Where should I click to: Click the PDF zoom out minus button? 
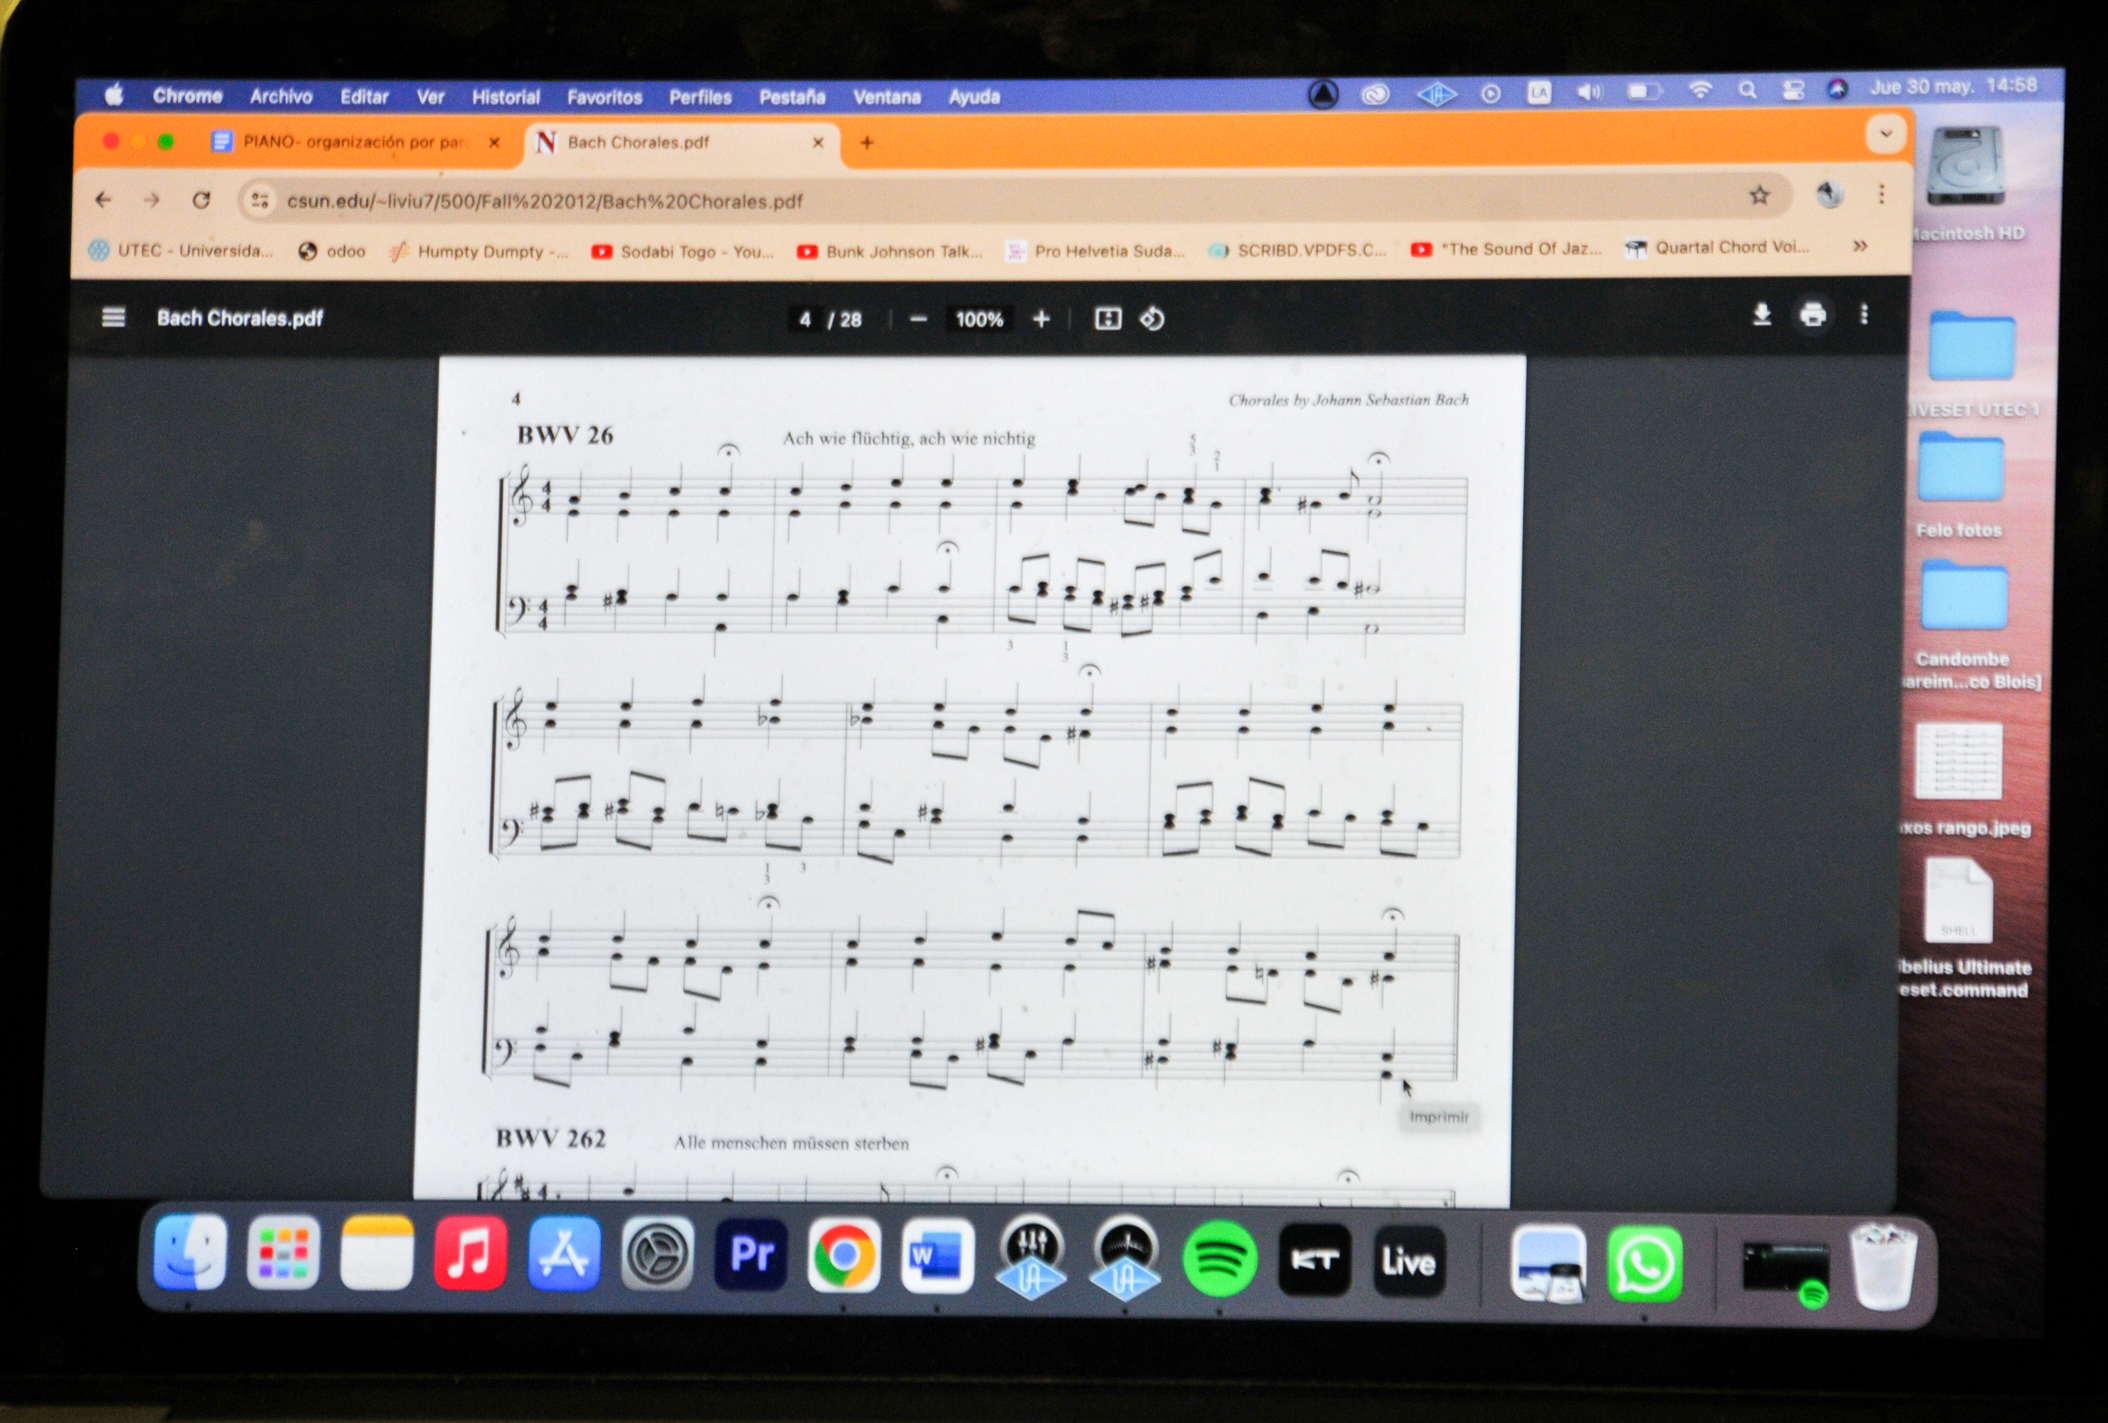[919, 319]
